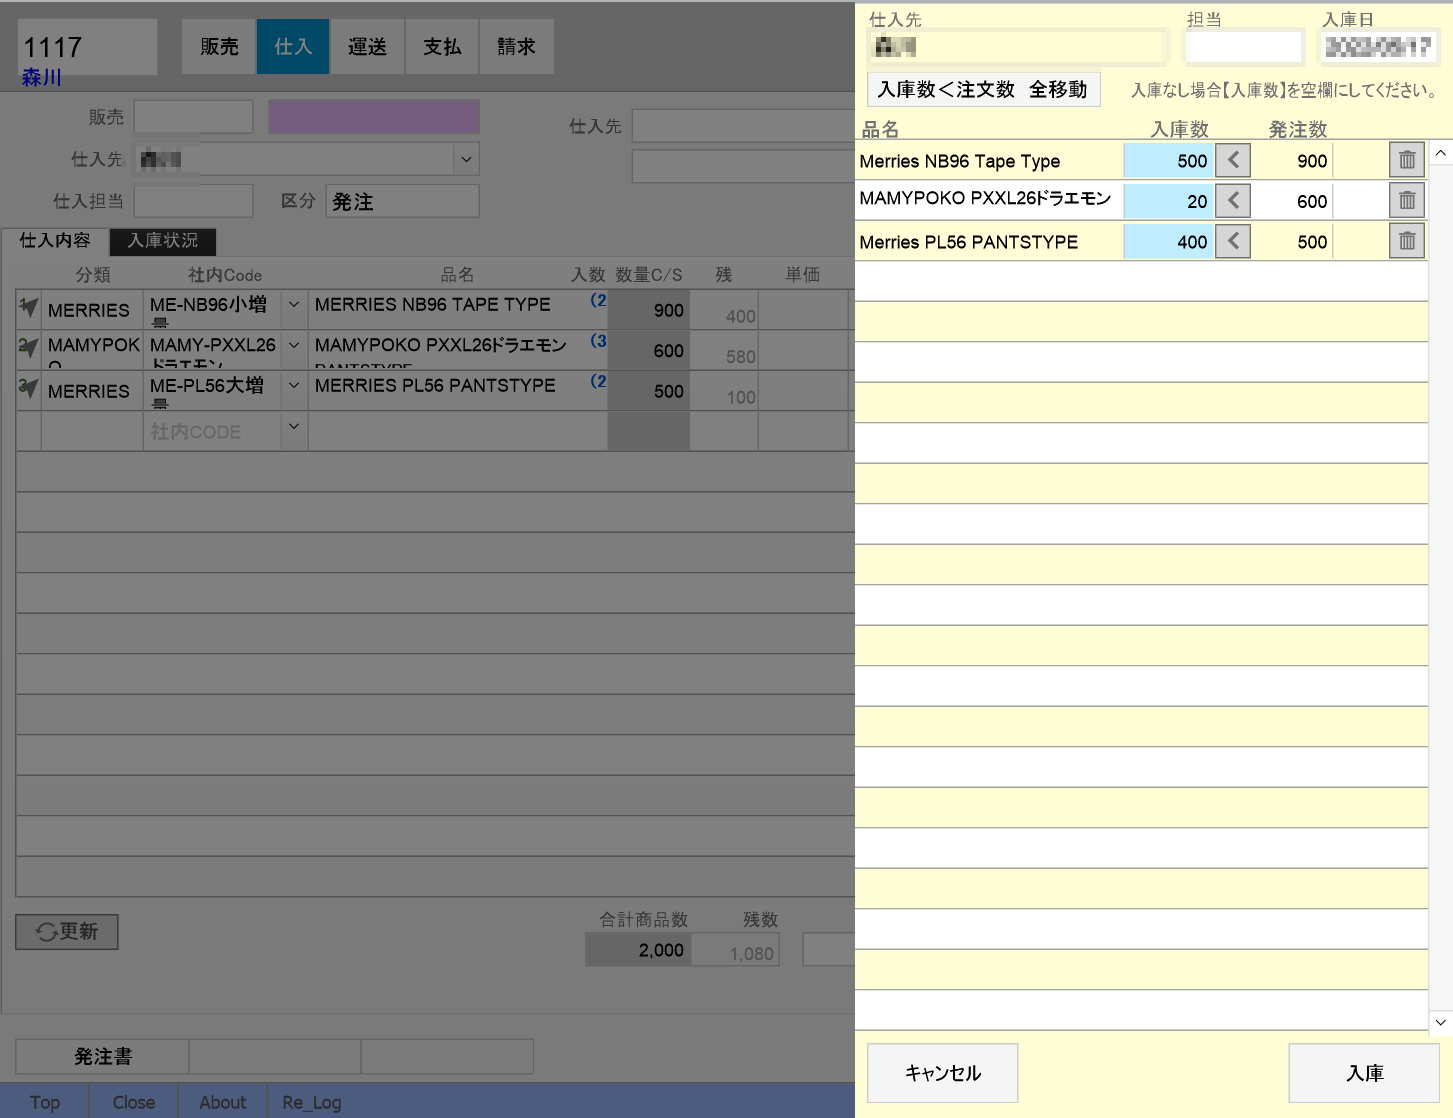Select the 仕入内容 sub-tab

click(55, 241)
